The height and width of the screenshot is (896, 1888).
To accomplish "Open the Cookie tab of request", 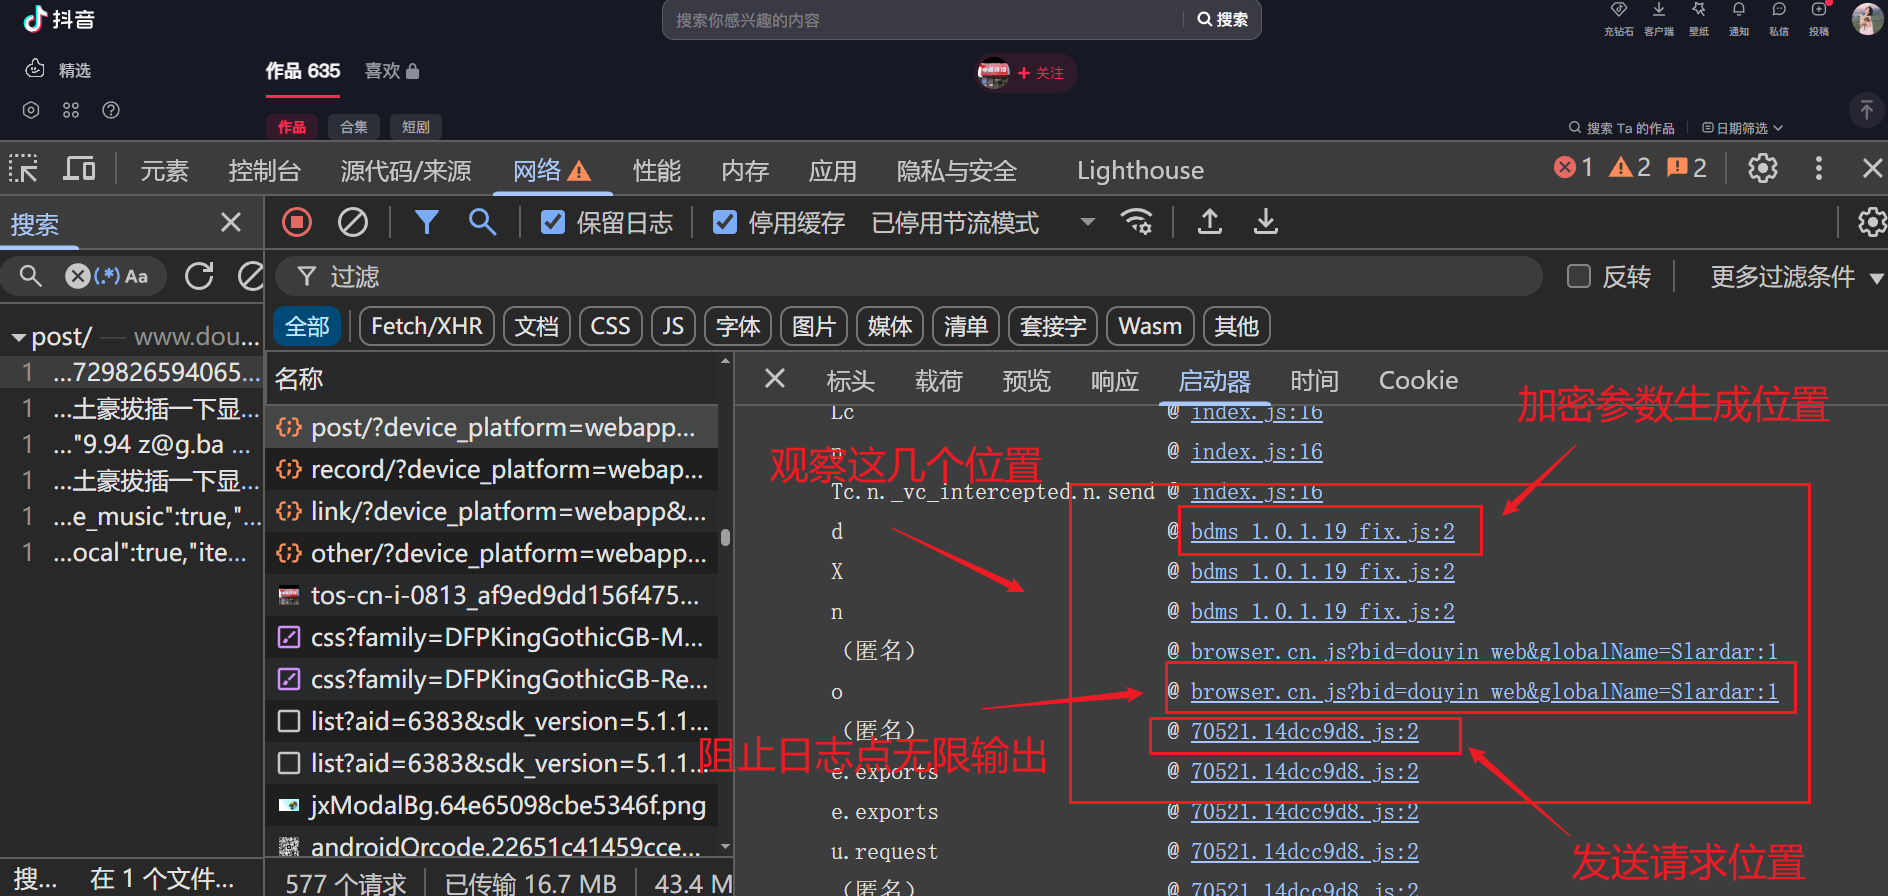I will point(1418,381).
